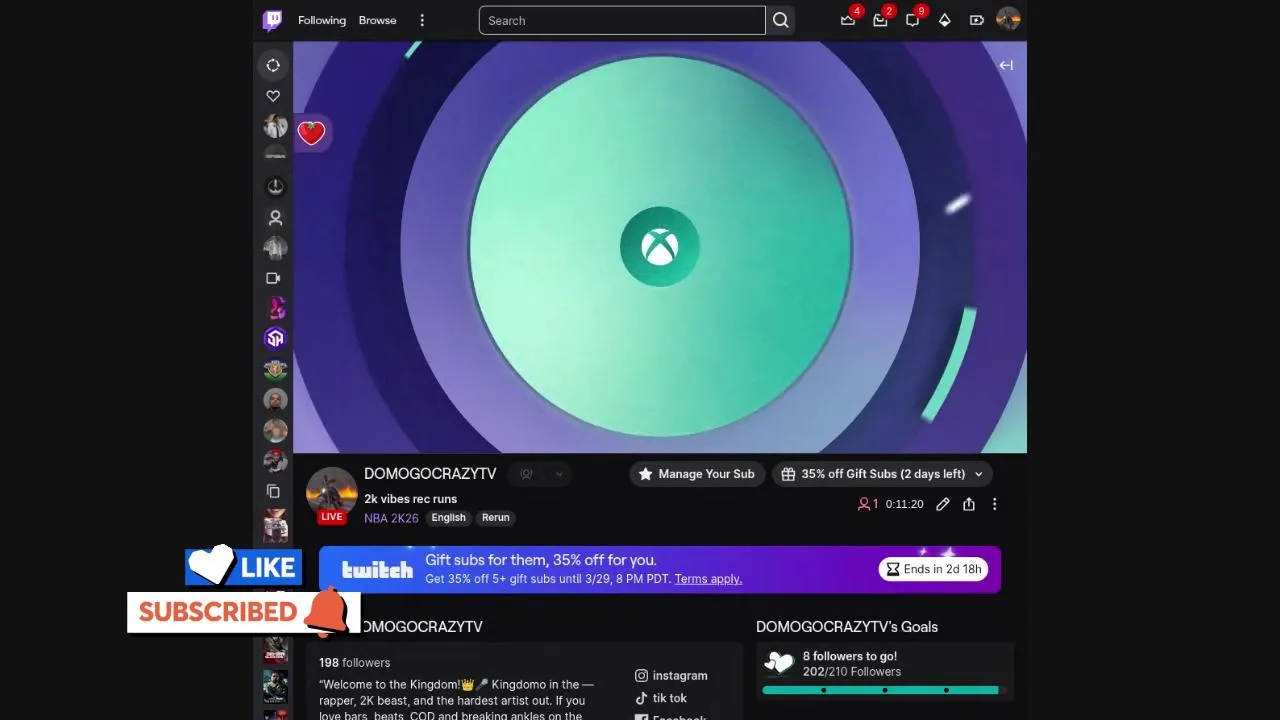1280x720 pixels.
Task: Click the DOMOGOCRAZYTV's Goals heading
Action: point(847,627)
